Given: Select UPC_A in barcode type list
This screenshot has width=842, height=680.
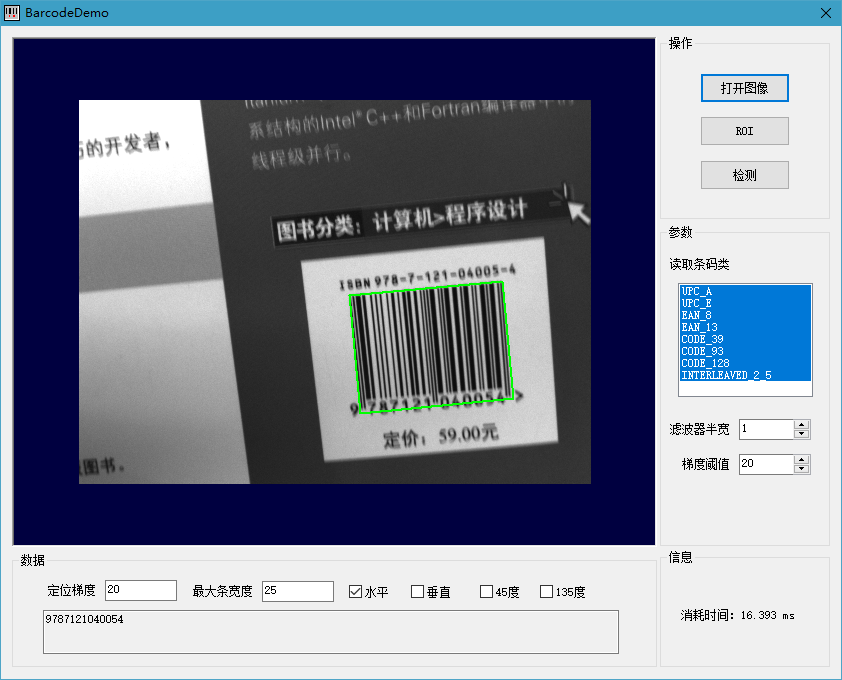Looking at the screenshot, I should coord(745,291).
